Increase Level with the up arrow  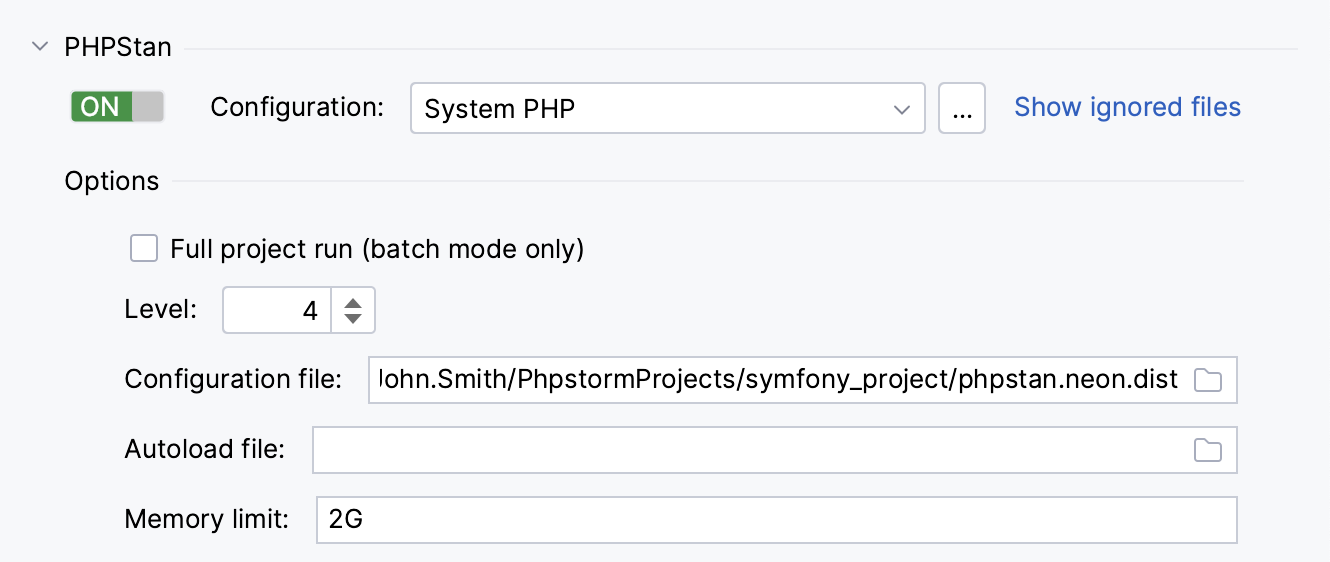click(x=352, y=300)
